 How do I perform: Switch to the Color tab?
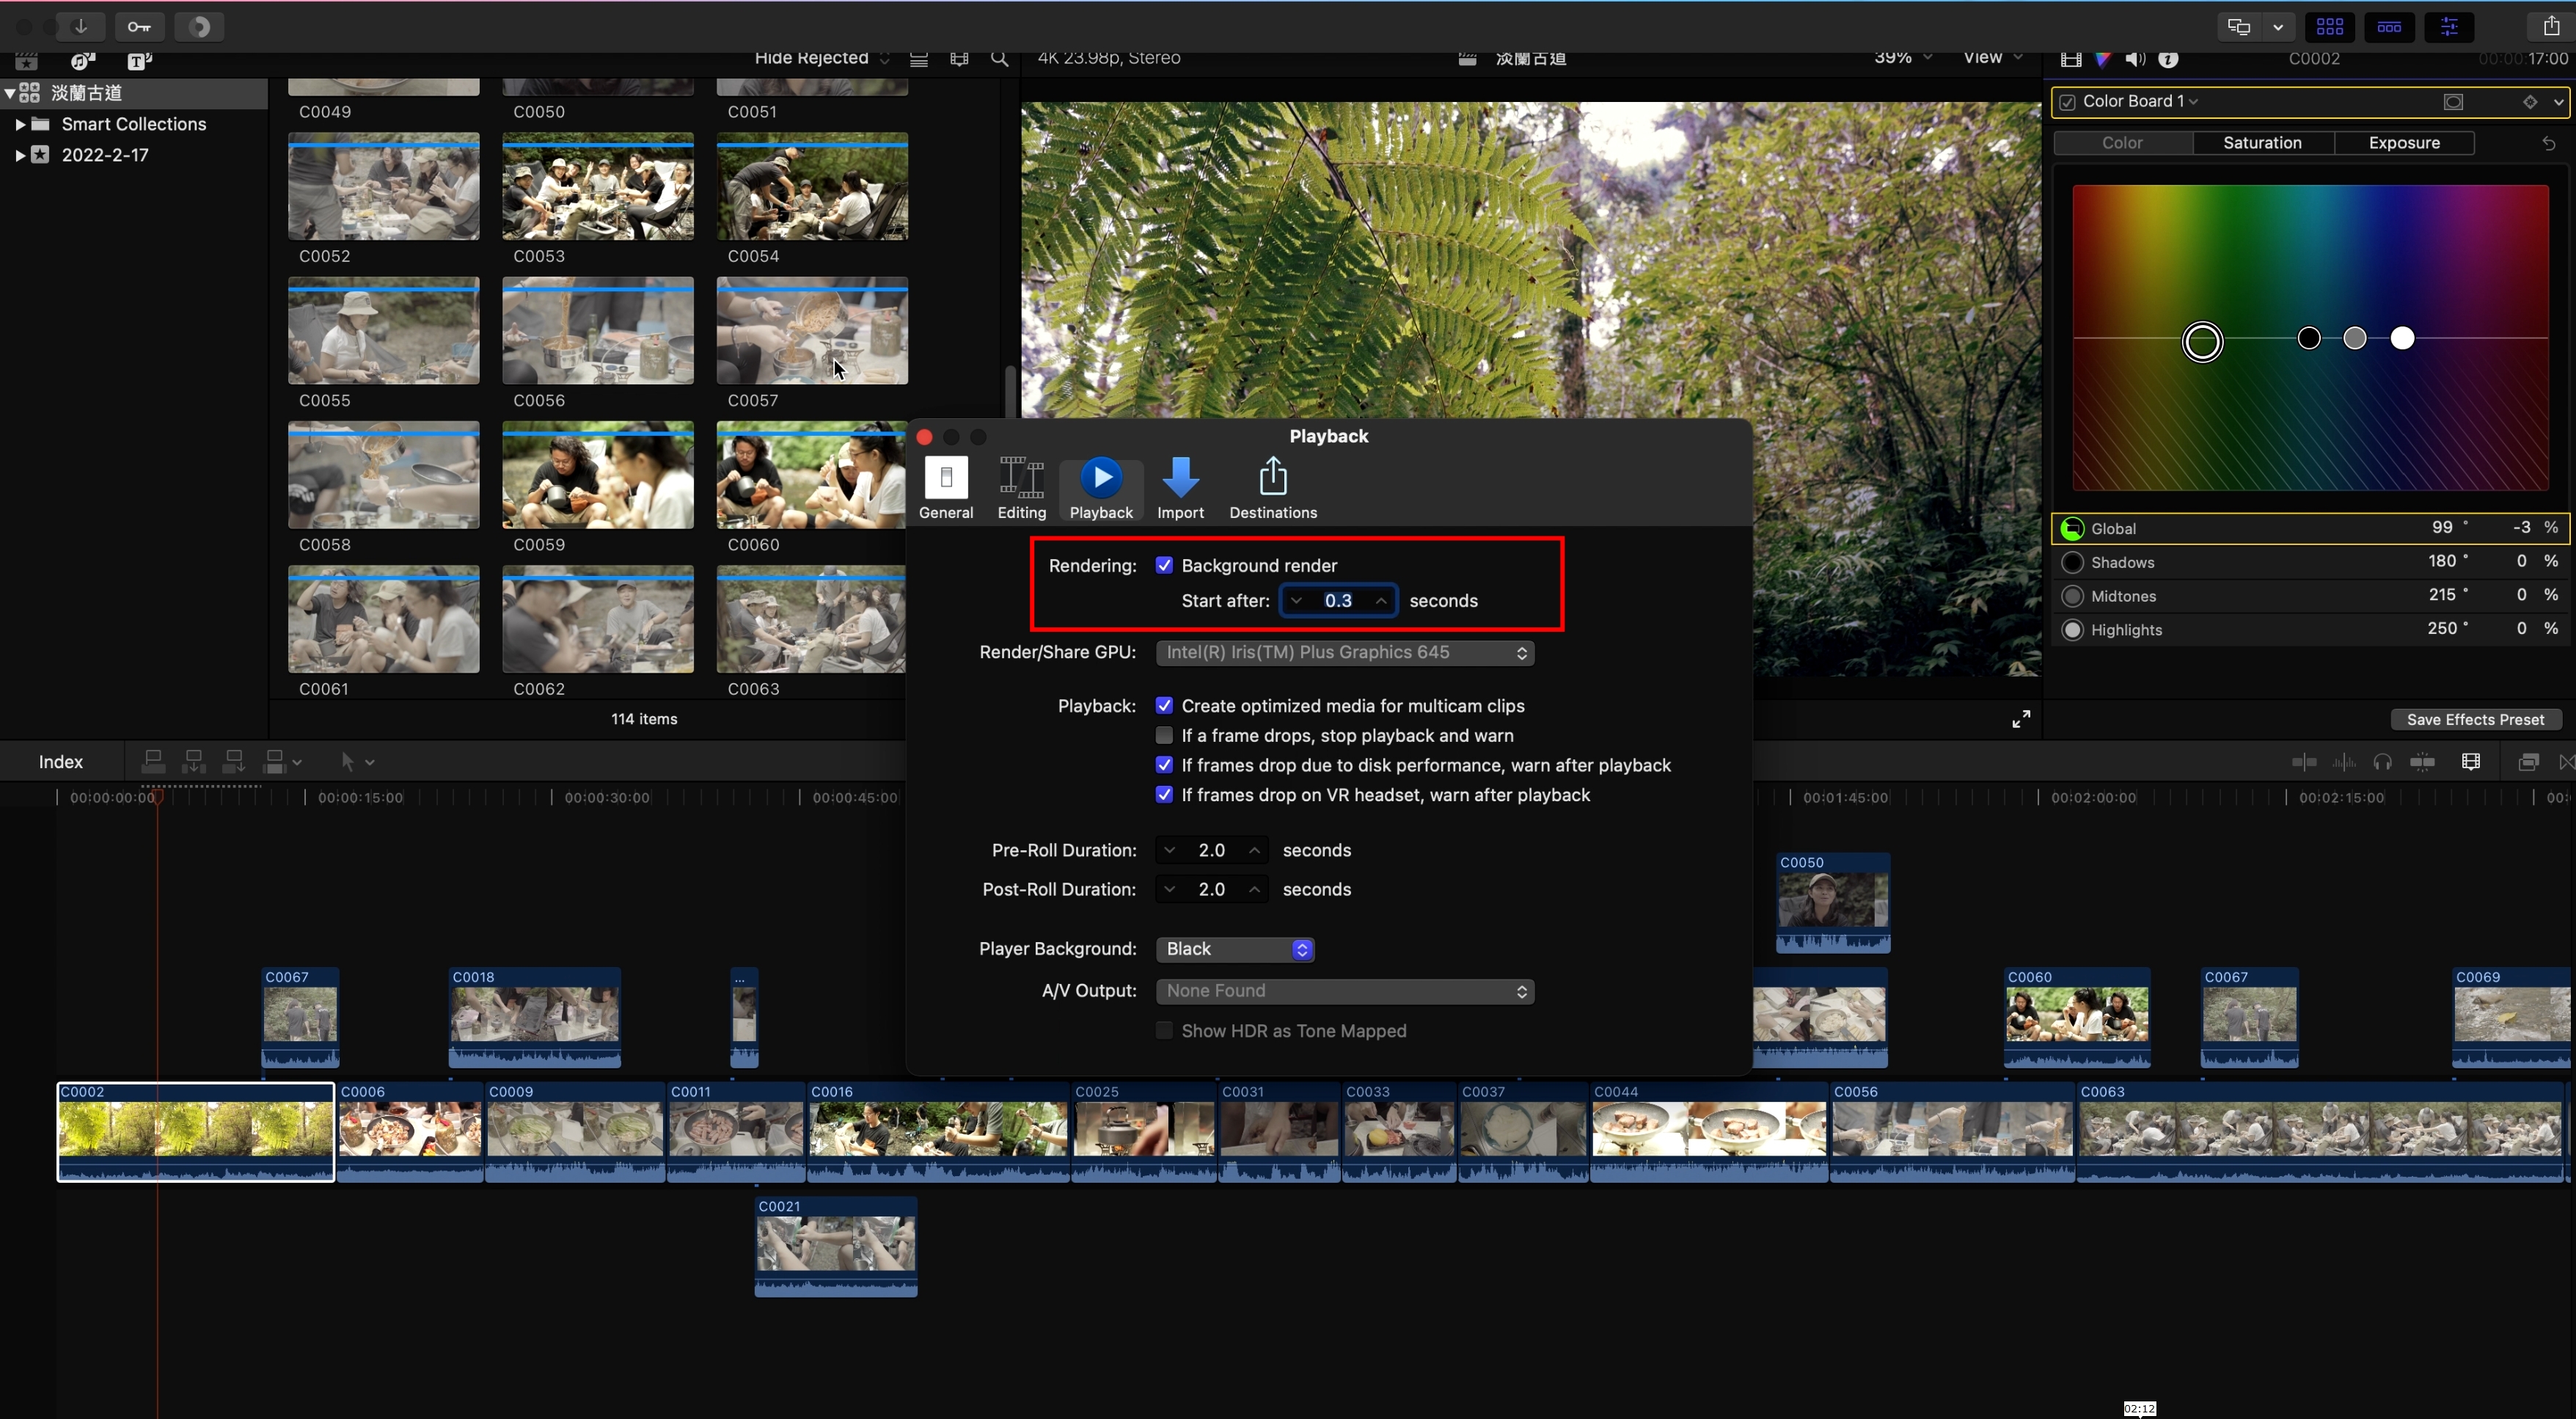[x=2122, y=143]
